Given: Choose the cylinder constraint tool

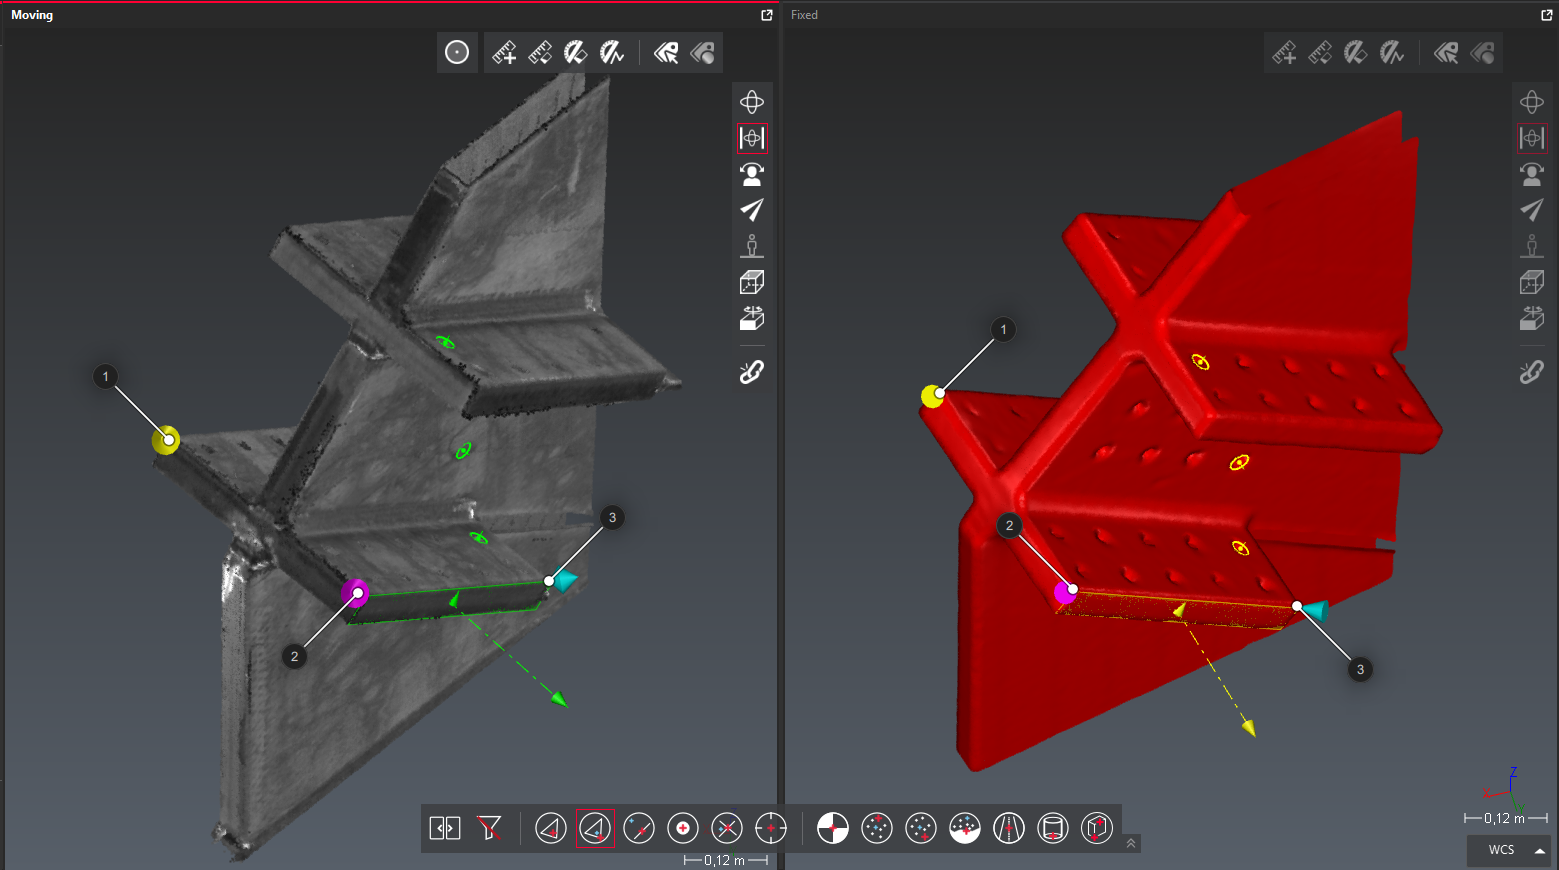Looking at the screenshot, I should pos(1053,828).
